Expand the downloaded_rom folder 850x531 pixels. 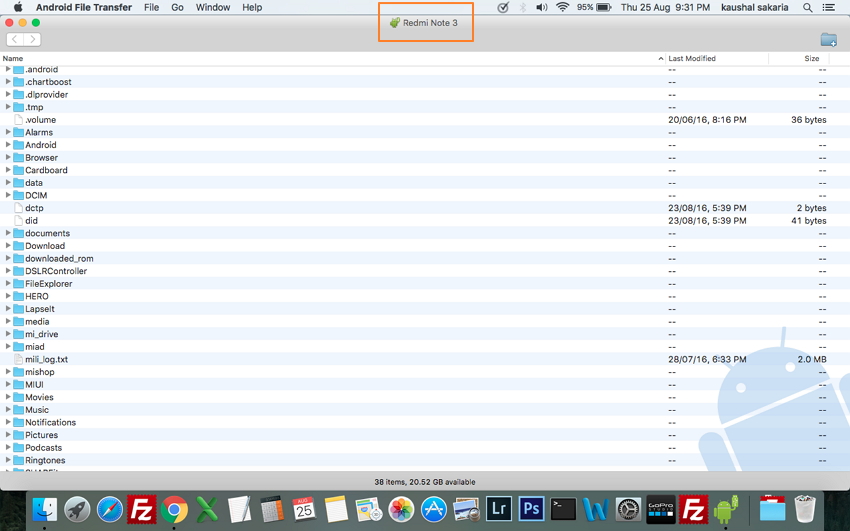8,258
